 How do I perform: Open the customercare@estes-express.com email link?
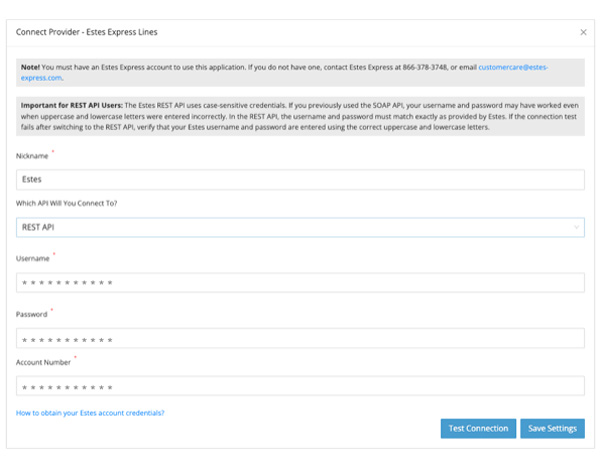pos(513,67)
